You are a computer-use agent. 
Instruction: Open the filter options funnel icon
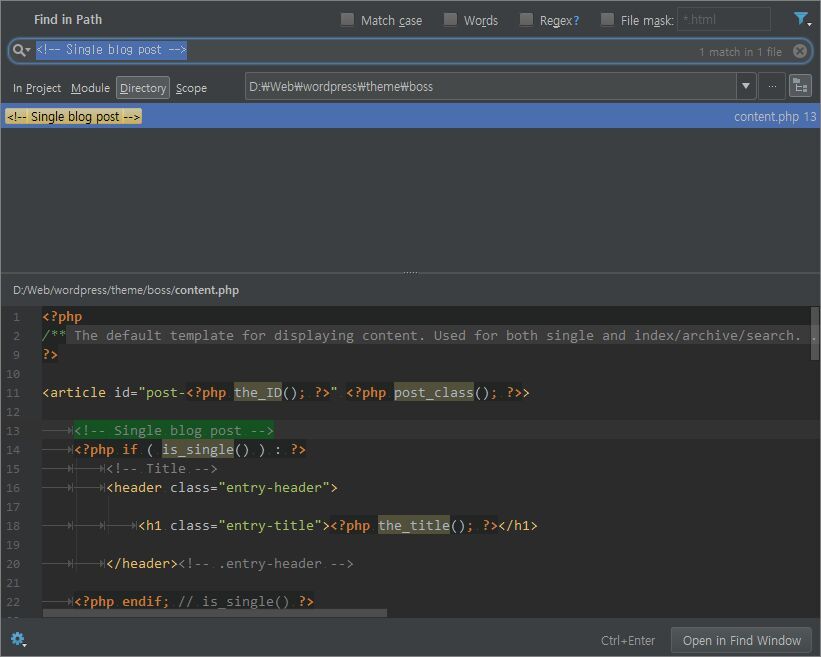coord(802,20)
